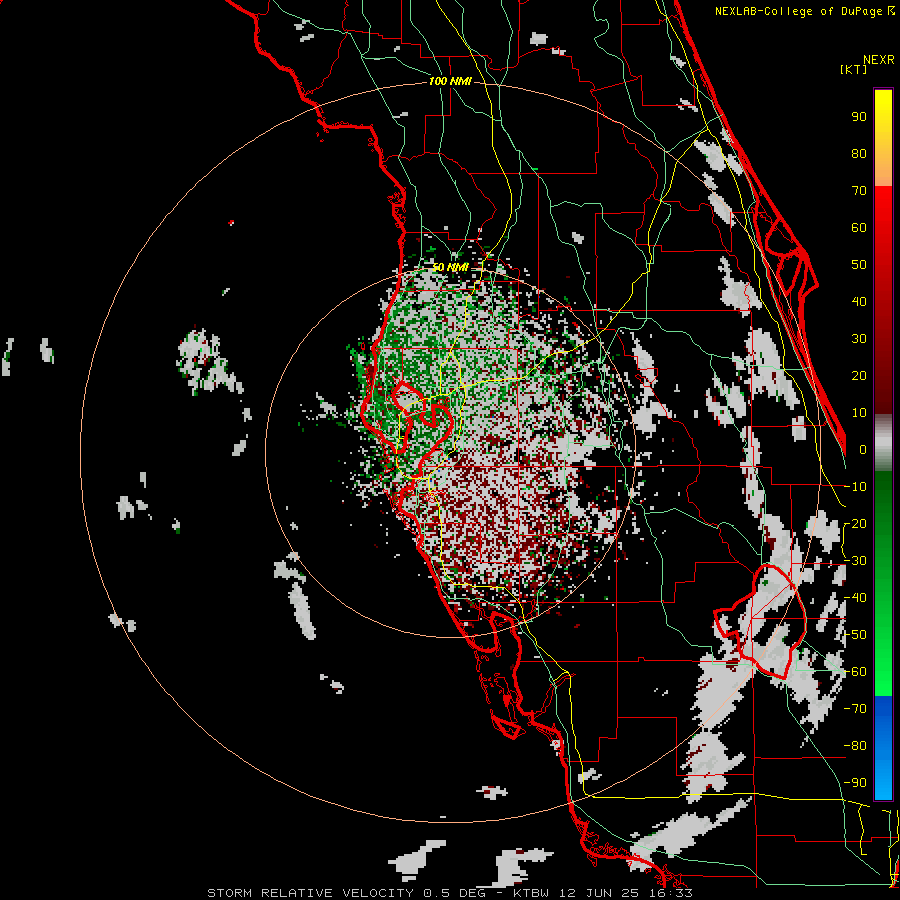Viewport: 900px width, 900px height.
Task: Select the 50 NMI range ring label
Action: click(450, 267)
